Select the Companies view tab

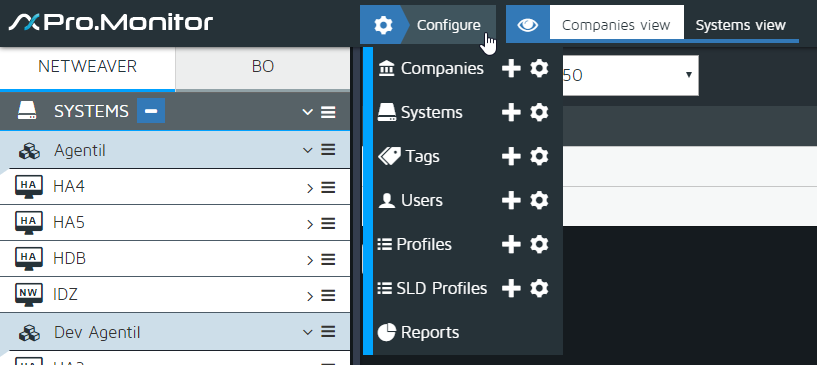pyautogui.click(x=616, y=25)
